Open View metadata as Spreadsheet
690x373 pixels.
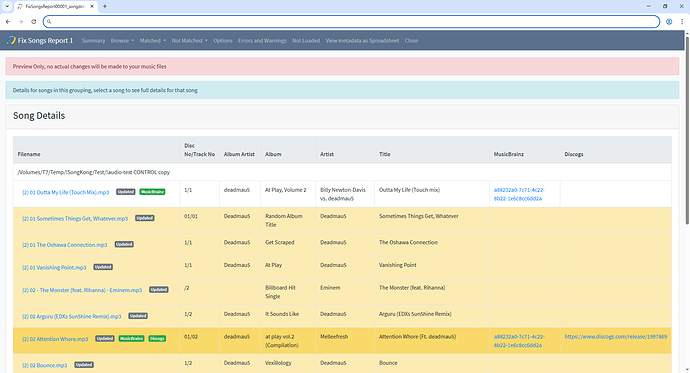[362, 40]
